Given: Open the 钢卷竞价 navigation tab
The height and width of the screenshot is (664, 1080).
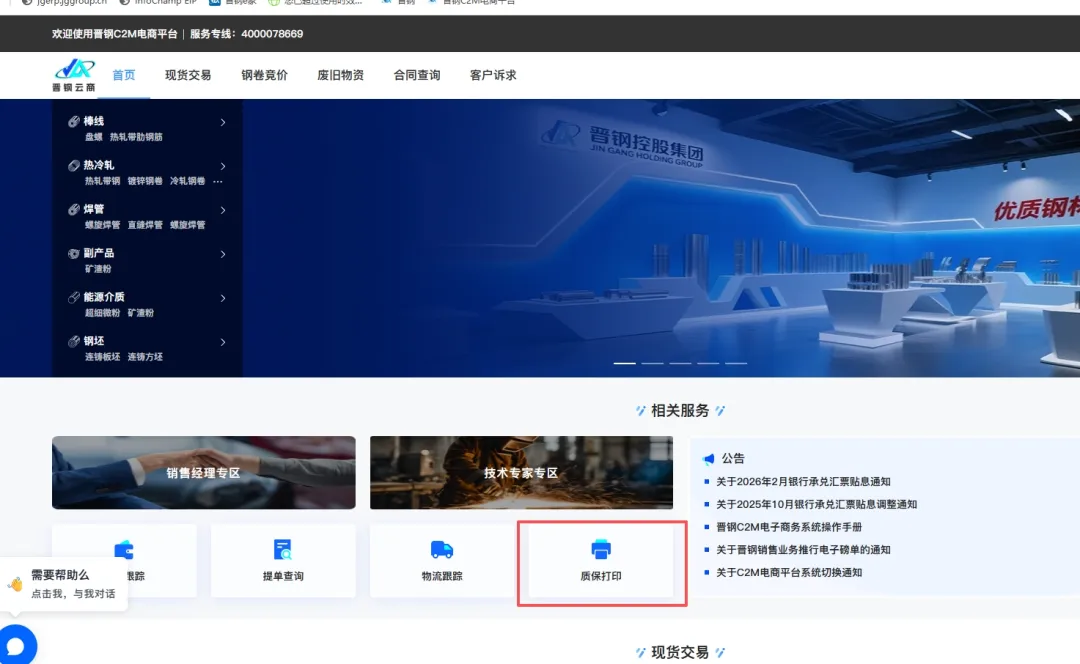Looking at the screenshot, I should tap(264, 75).
